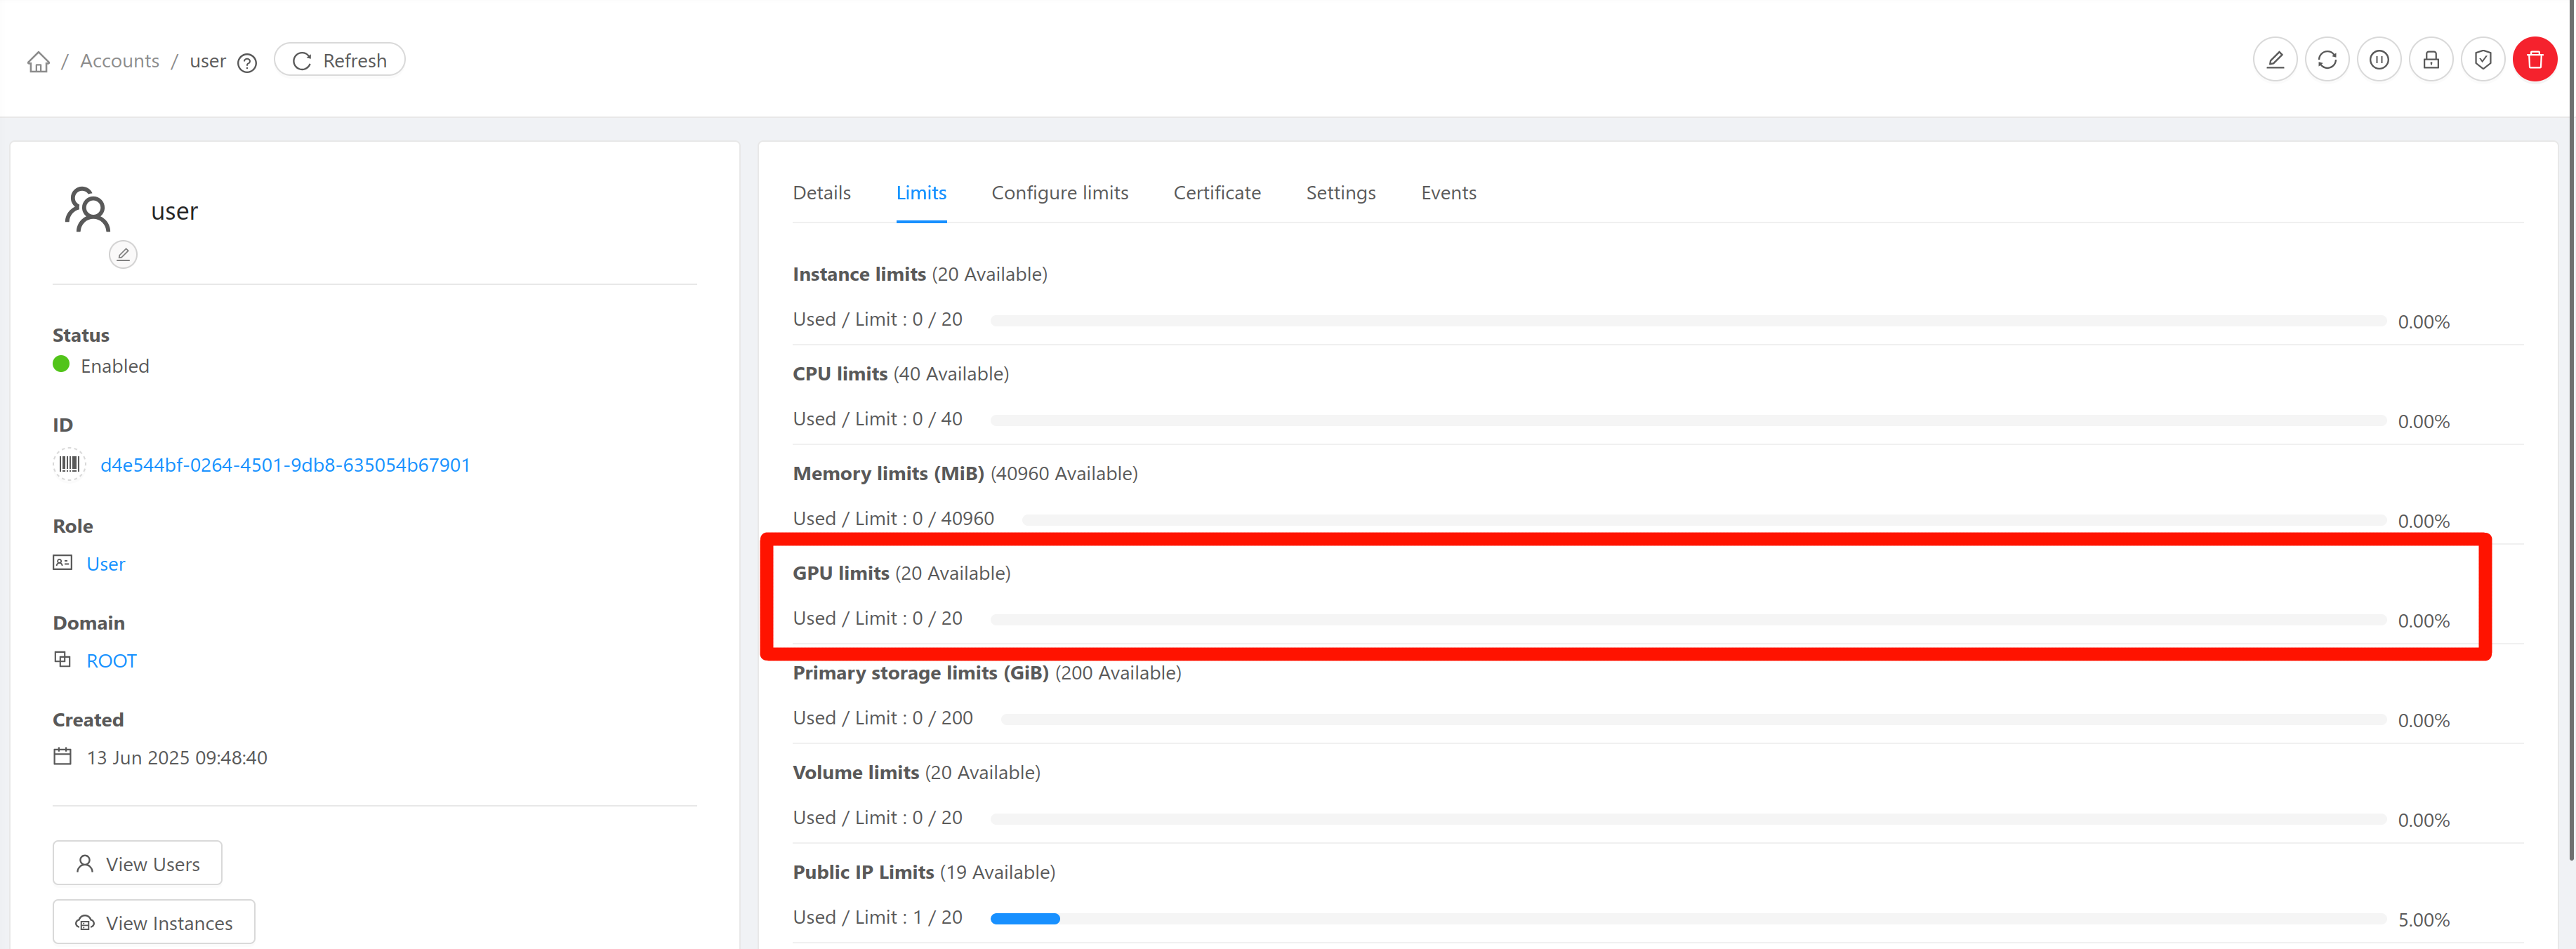Click the 'Instance limits' heading
The width and height of the screenshot is (2576, 949).
pos(859,274)
